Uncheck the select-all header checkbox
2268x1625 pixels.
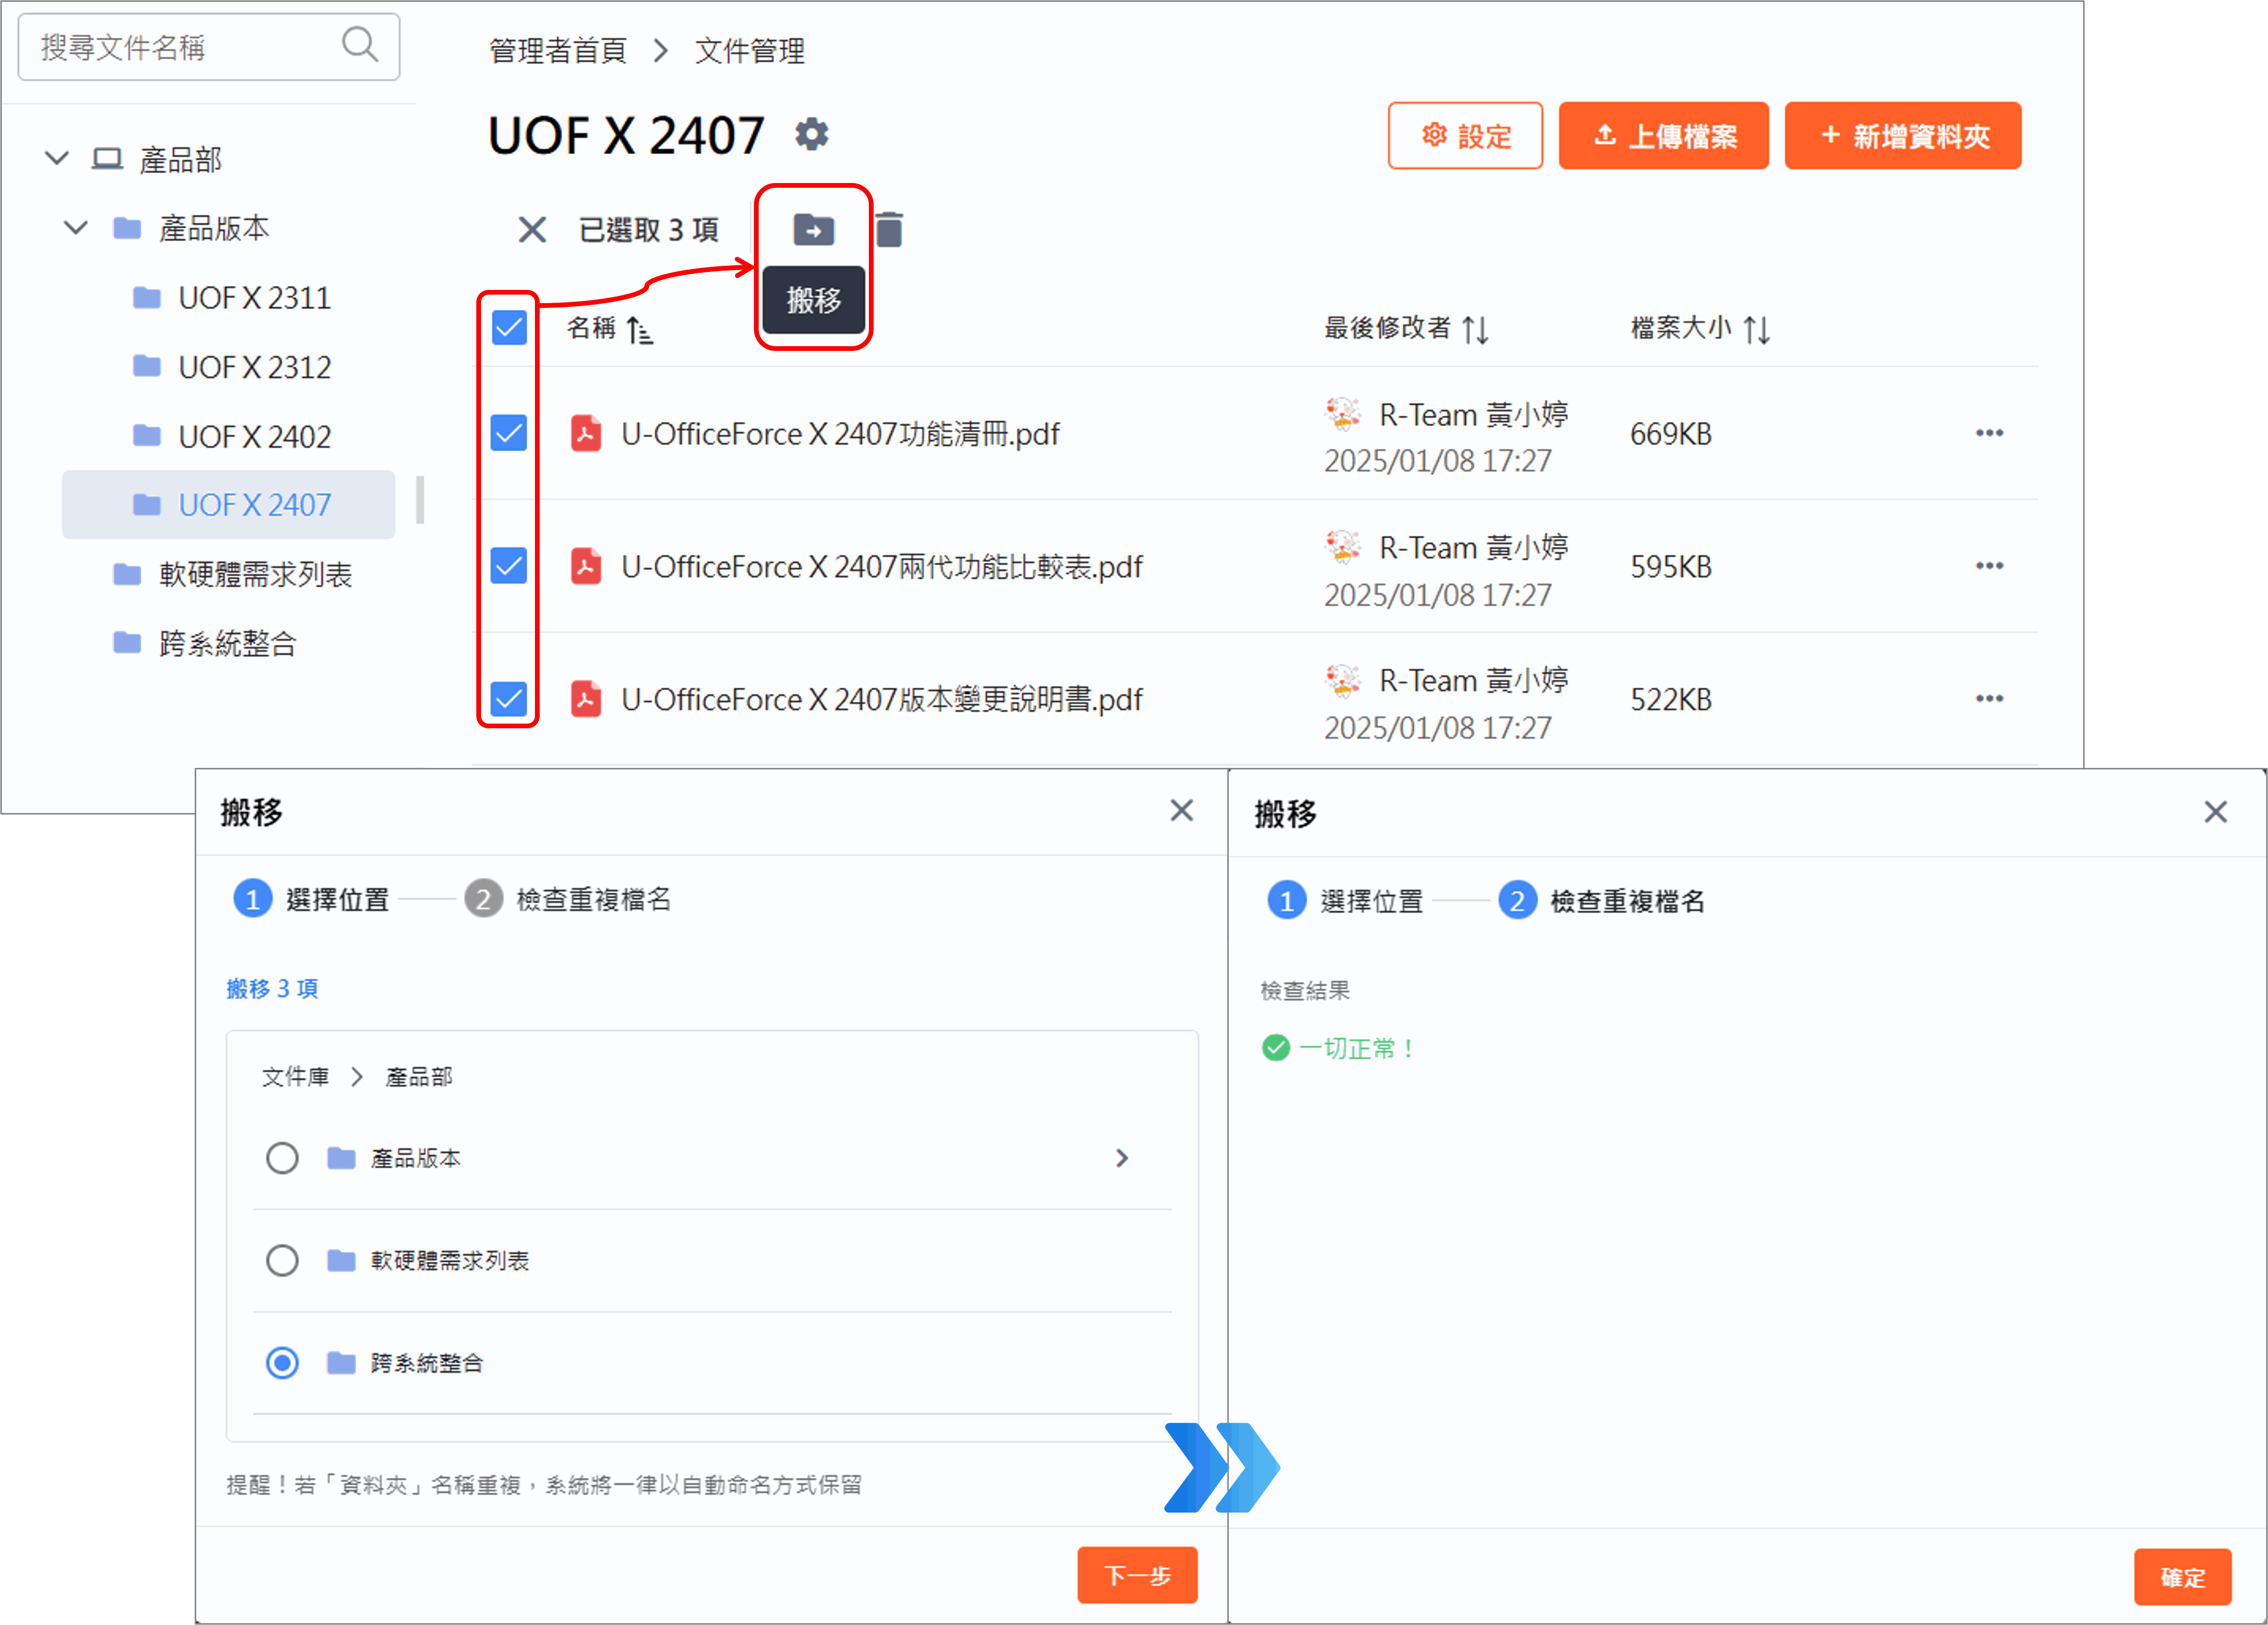point(509,327)
